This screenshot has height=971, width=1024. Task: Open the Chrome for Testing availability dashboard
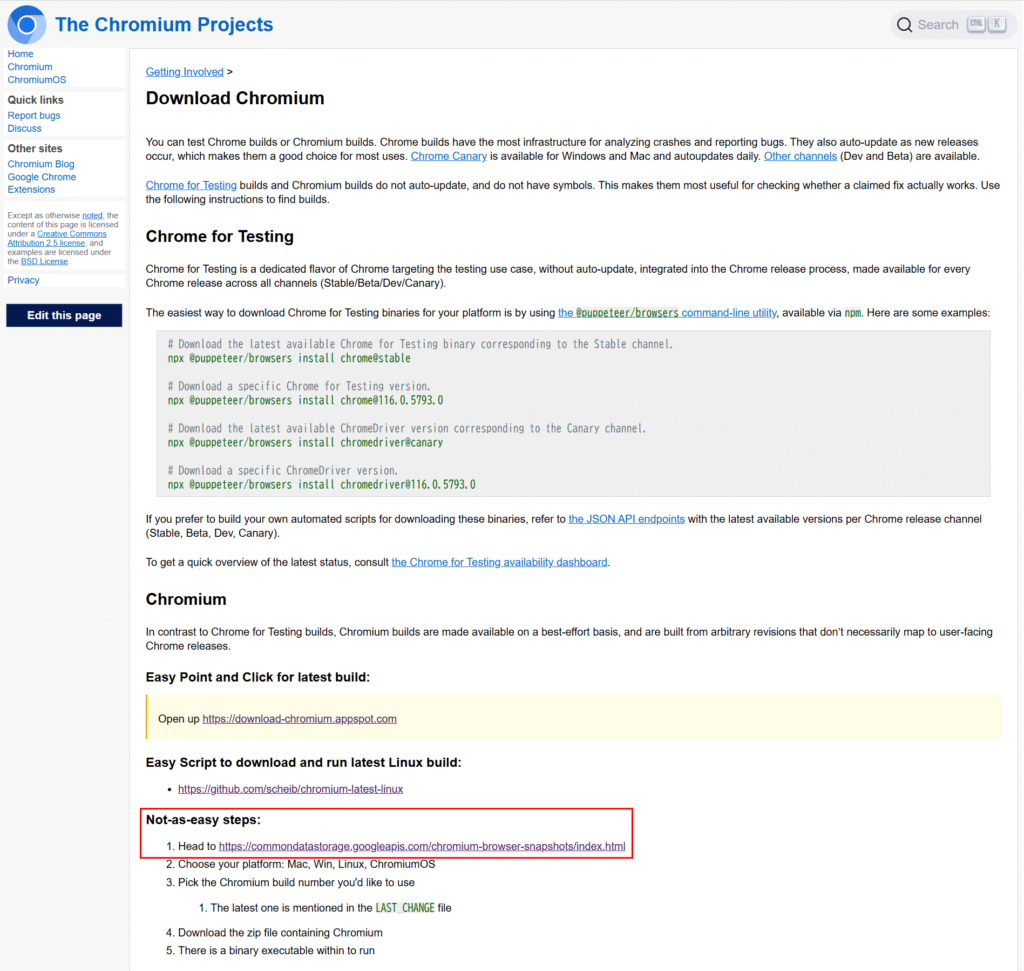(x=499, y=562)
